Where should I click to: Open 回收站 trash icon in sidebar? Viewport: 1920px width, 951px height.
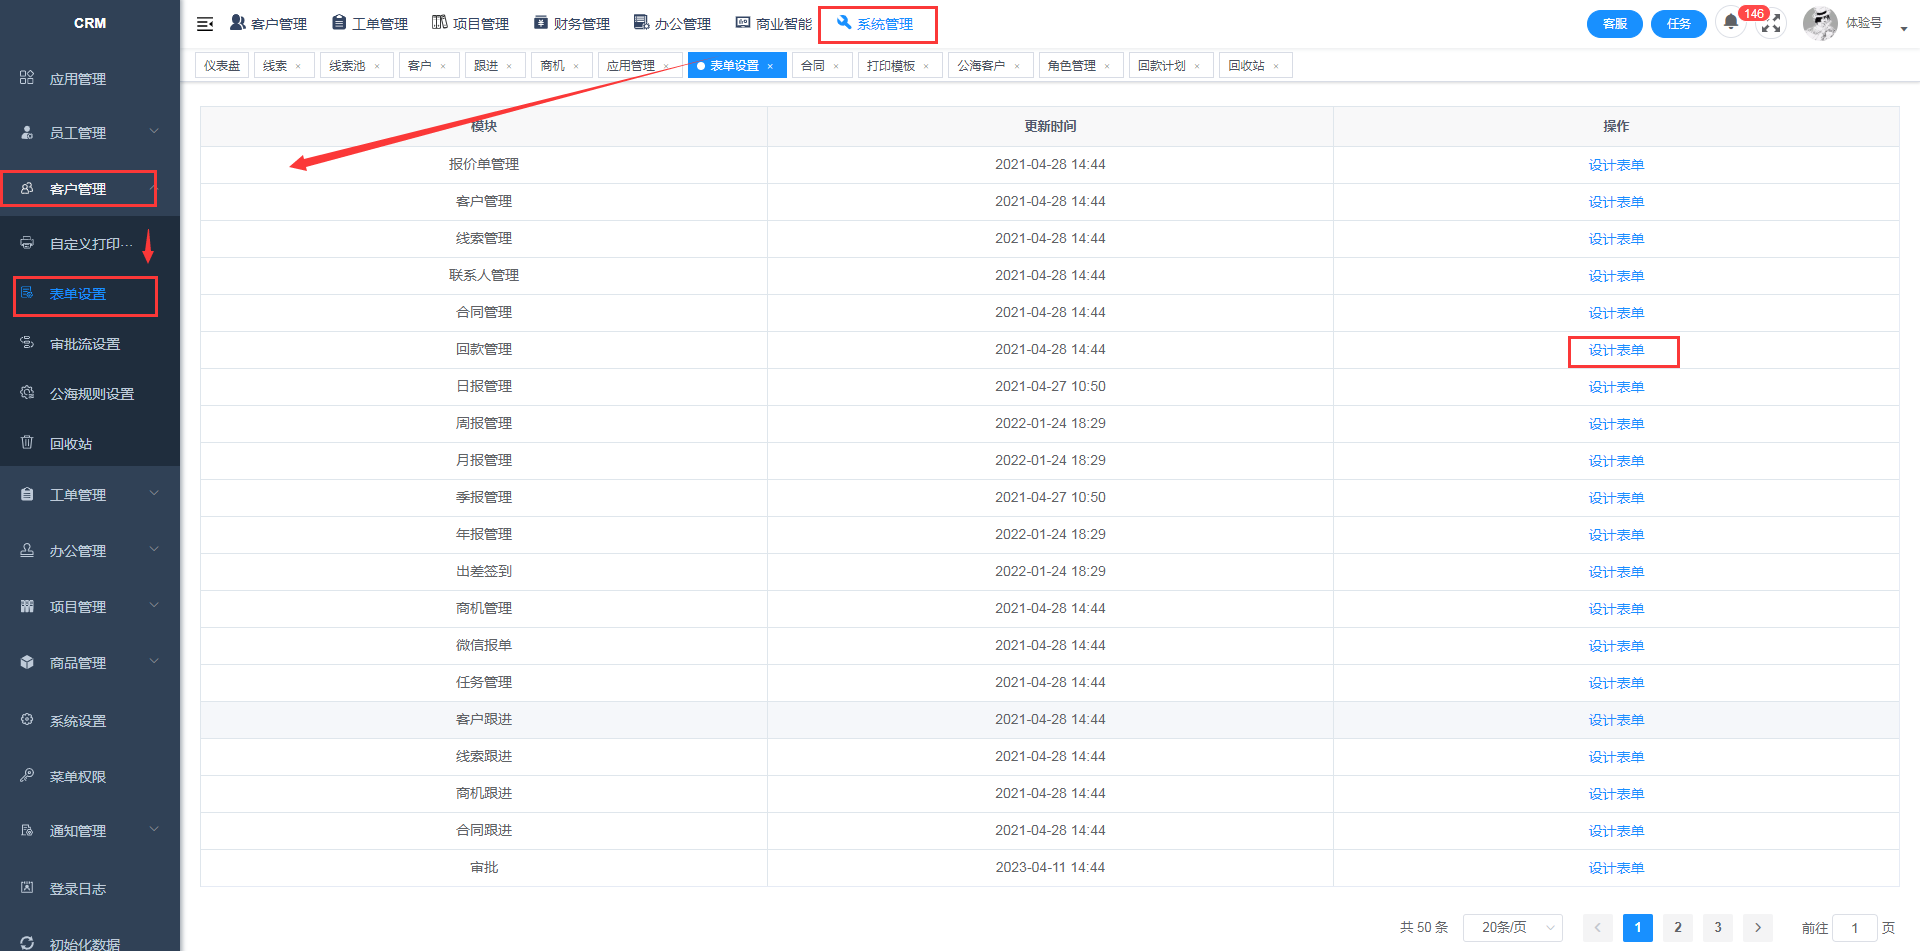[27, 443]
